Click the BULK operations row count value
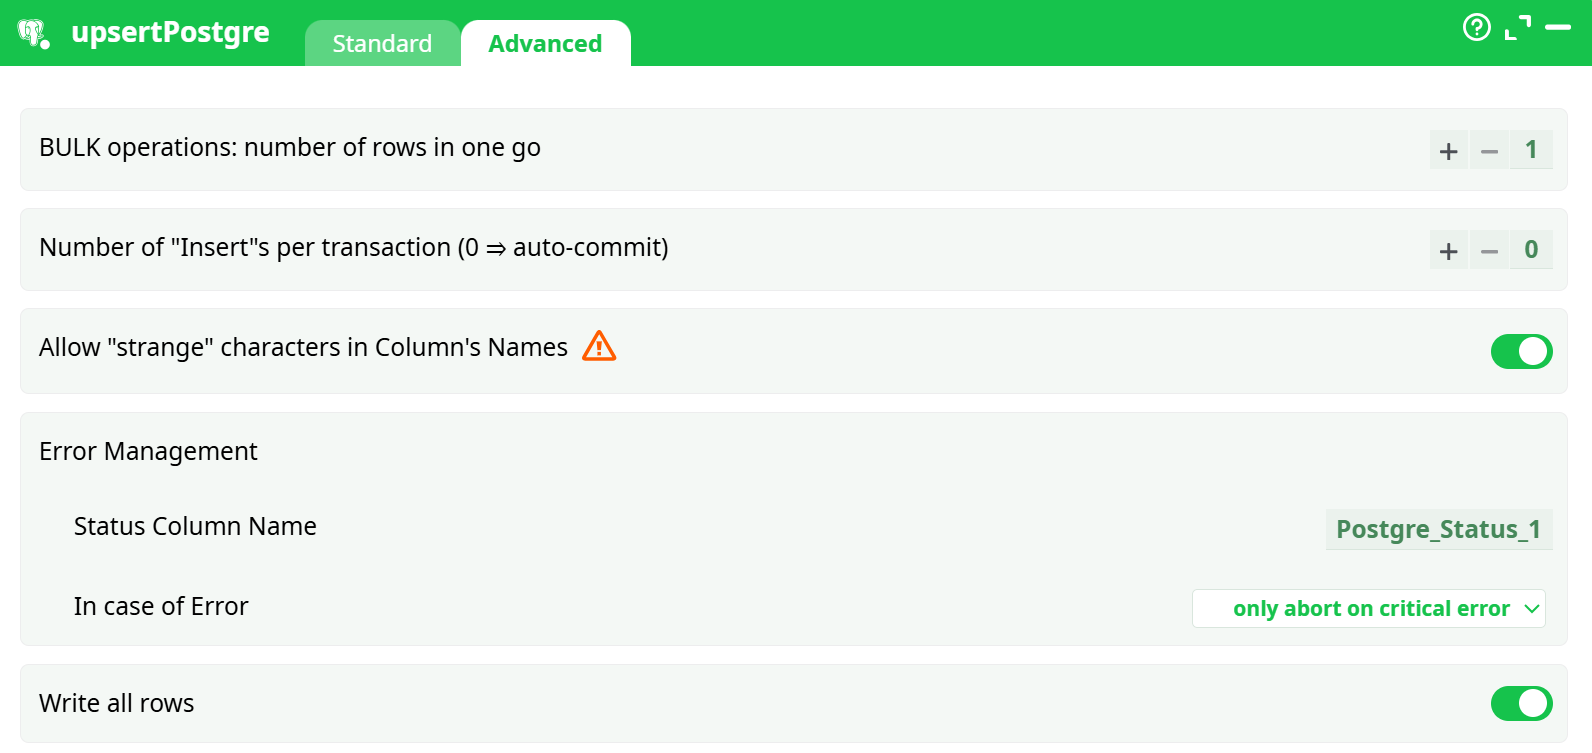 point(1531,150)
